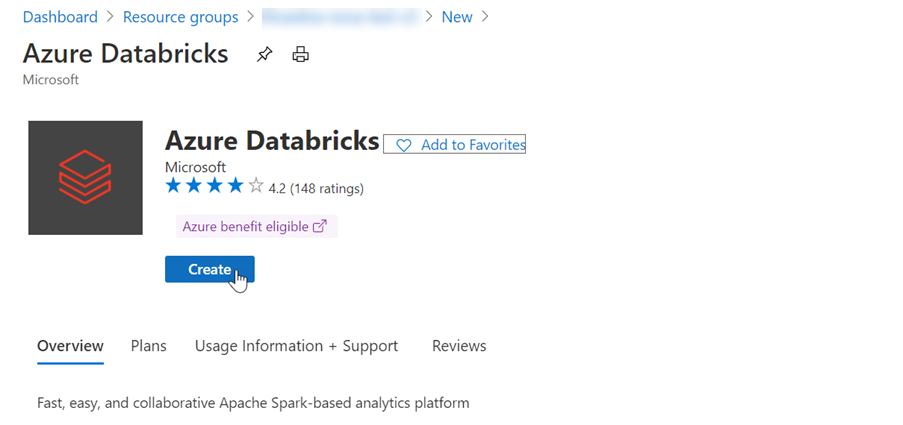The width and height of the screenshot is (903, 425).
Task: Click the large Azure Databricks page title
Action: coord(125,54)
